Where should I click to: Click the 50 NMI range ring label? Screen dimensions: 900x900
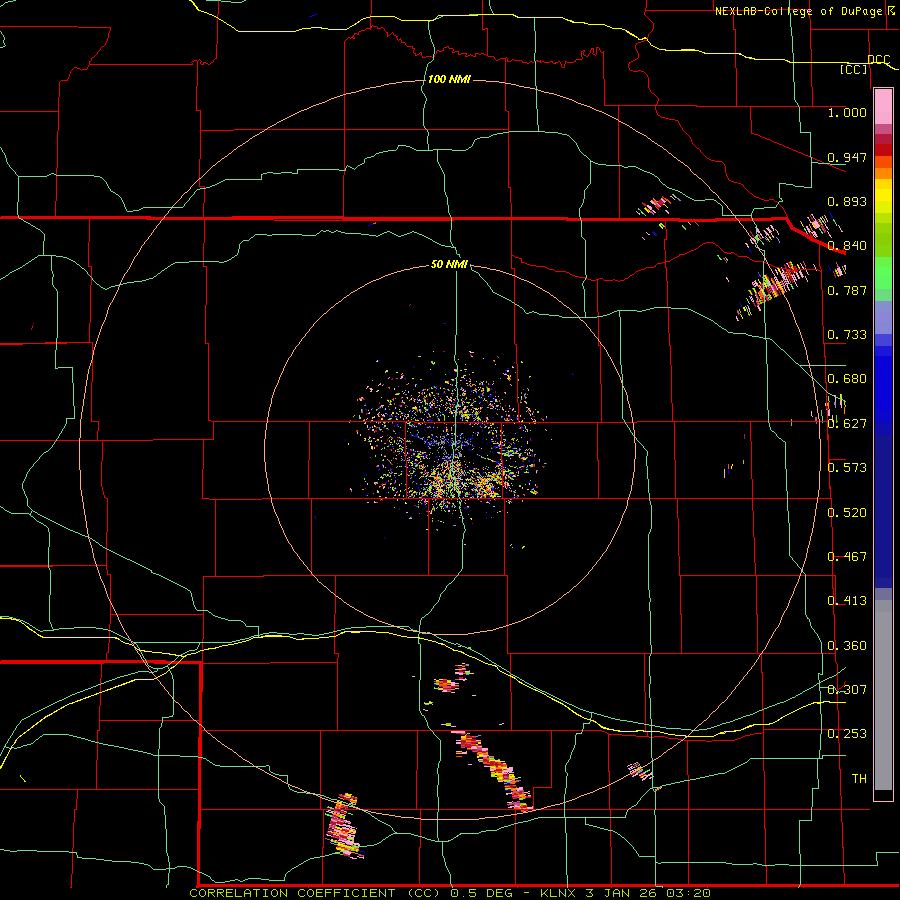pos(449,264)
